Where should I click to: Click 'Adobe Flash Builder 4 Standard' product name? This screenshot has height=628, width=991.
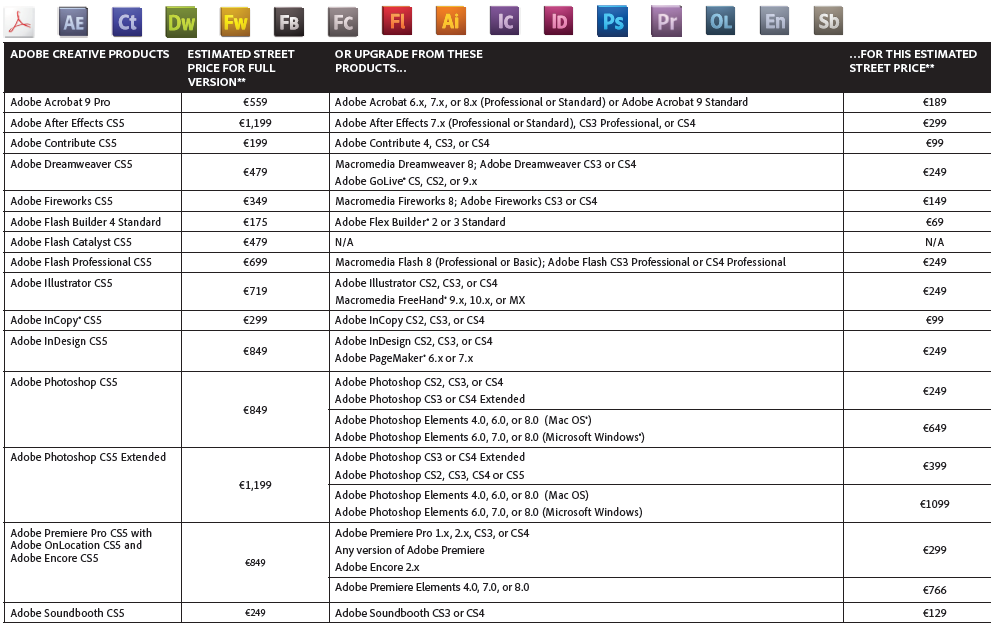pos(85,222)
